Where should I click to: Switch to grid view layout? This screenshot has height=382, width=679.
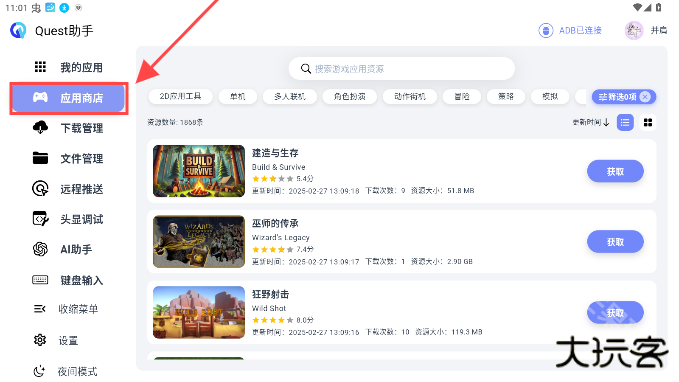[648, 123]
